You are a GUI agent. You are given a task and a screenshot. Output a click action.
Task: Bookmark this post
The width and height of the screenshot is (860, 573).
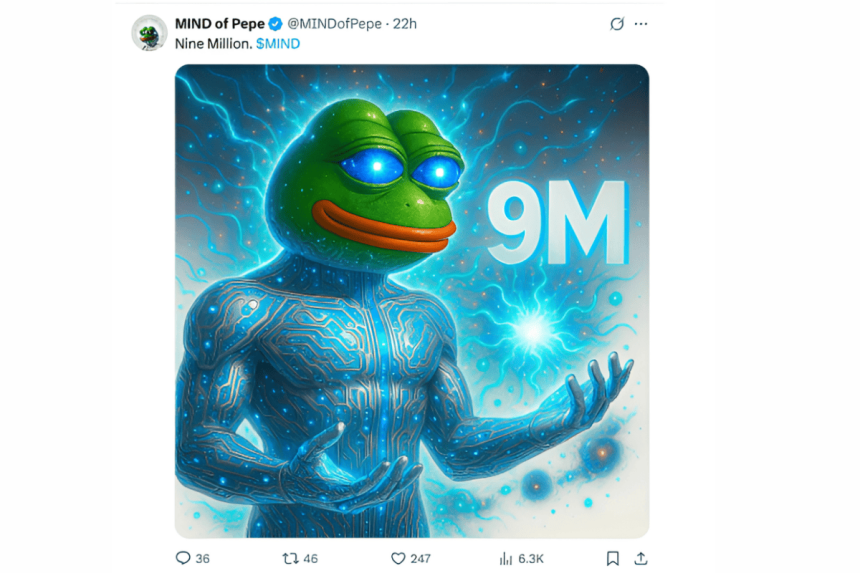(x=613, y=558)
